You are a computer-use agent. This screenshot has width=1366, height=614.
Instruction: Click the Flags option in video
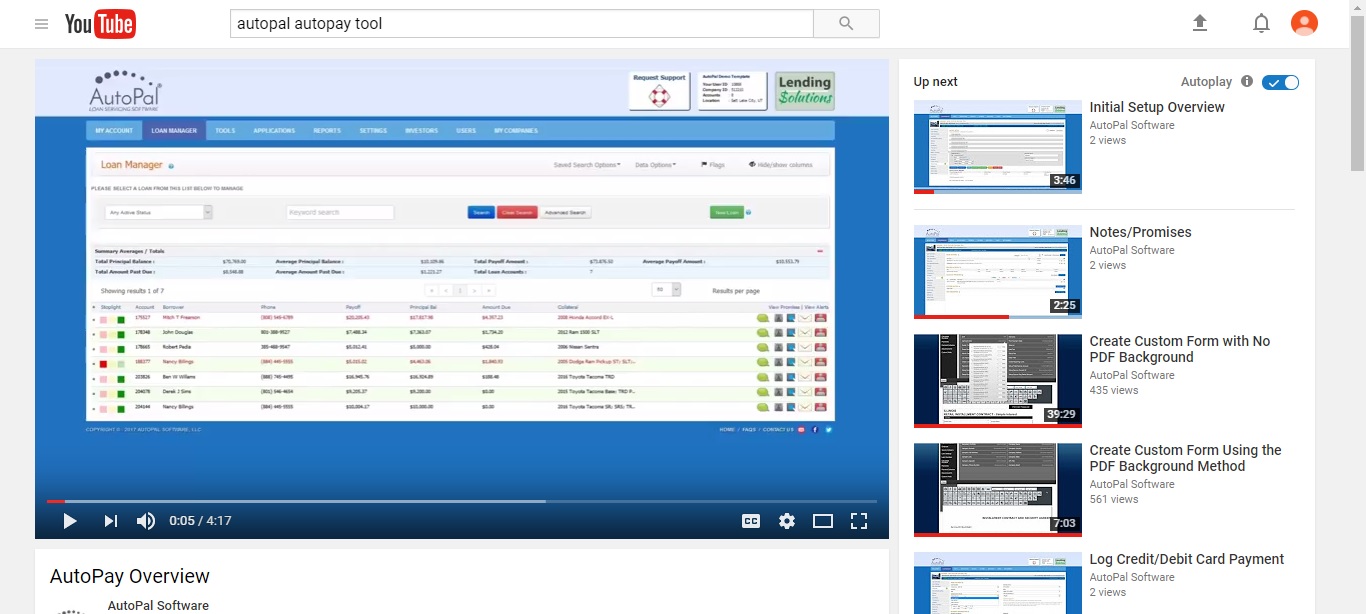point(713,165)
